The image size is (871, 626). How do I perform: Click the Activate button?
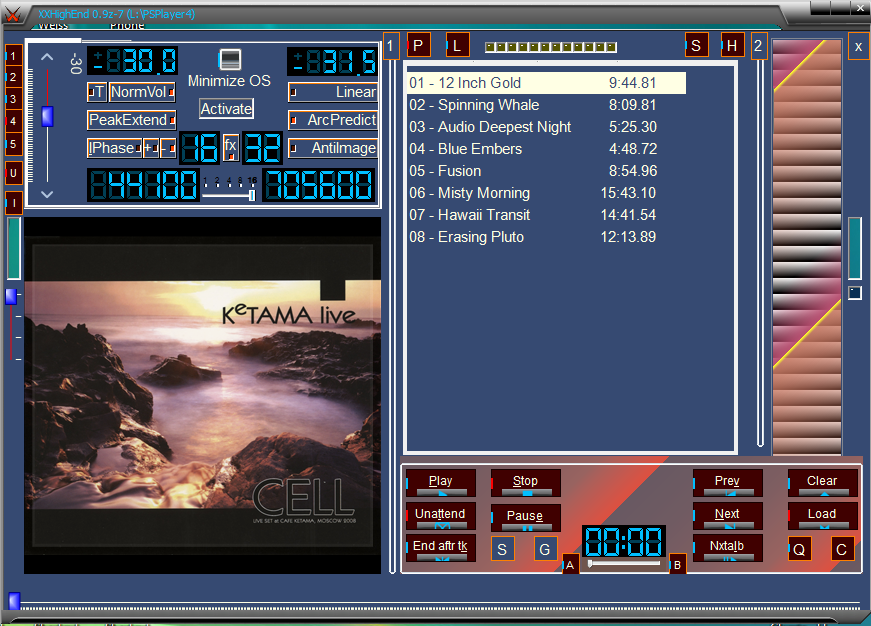[x=226, y=109]
